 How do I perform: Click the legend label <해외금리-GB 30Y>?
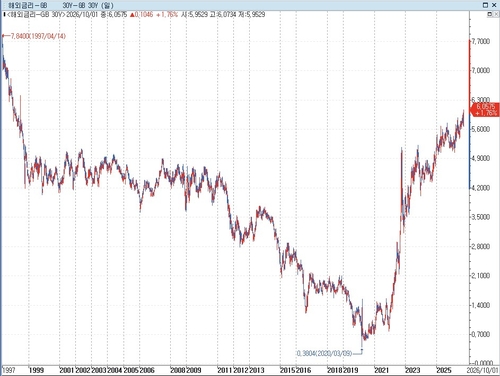tap(36, 14)
